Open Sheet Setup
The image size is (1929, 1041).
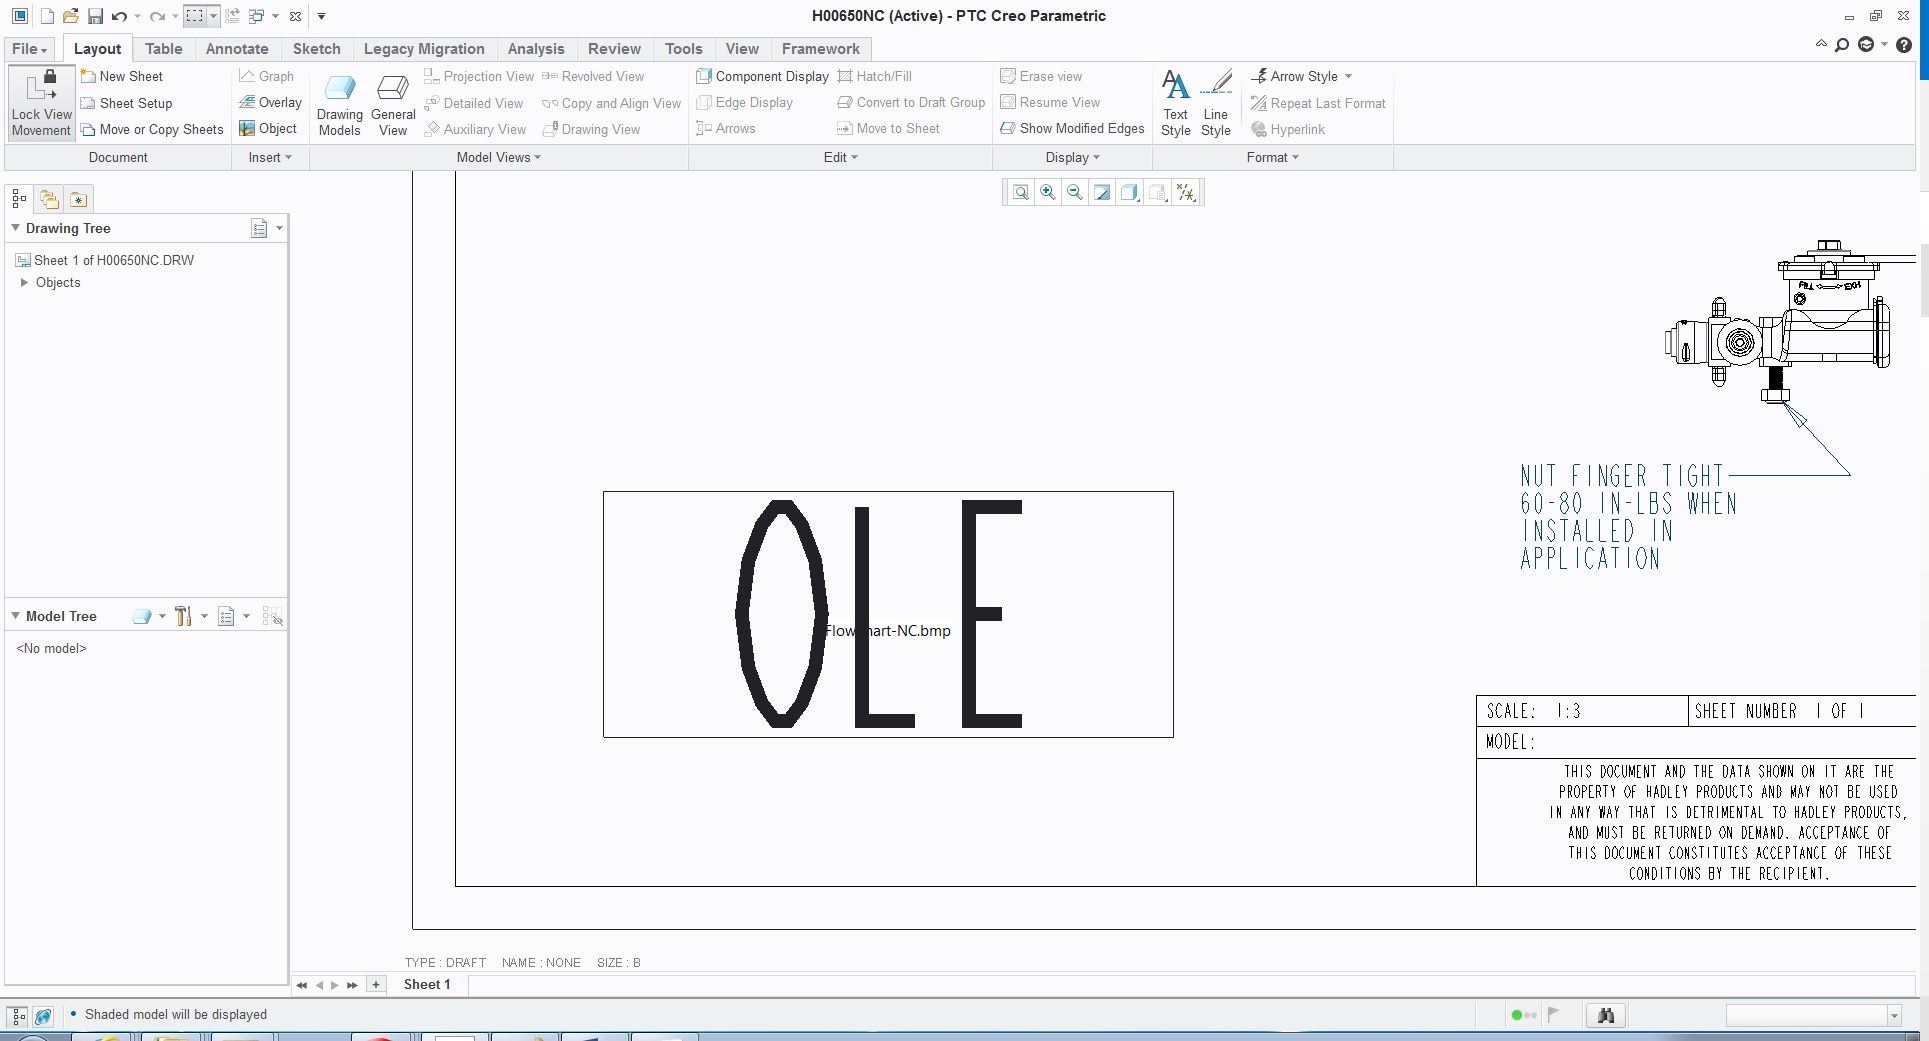pos(126,103)
